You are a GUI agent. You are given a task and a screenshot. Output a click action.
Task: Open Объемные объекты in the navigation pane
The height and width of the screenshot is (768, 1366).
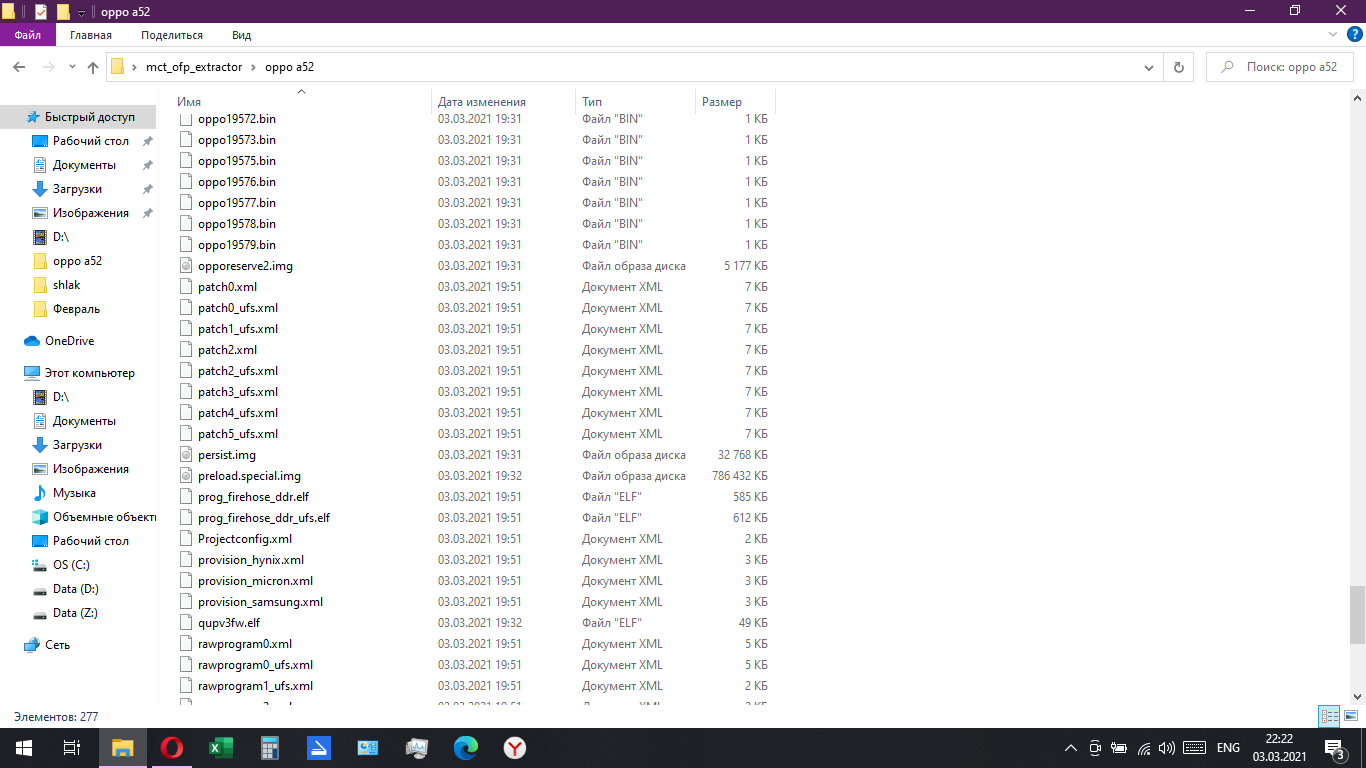tap(104, 517)
